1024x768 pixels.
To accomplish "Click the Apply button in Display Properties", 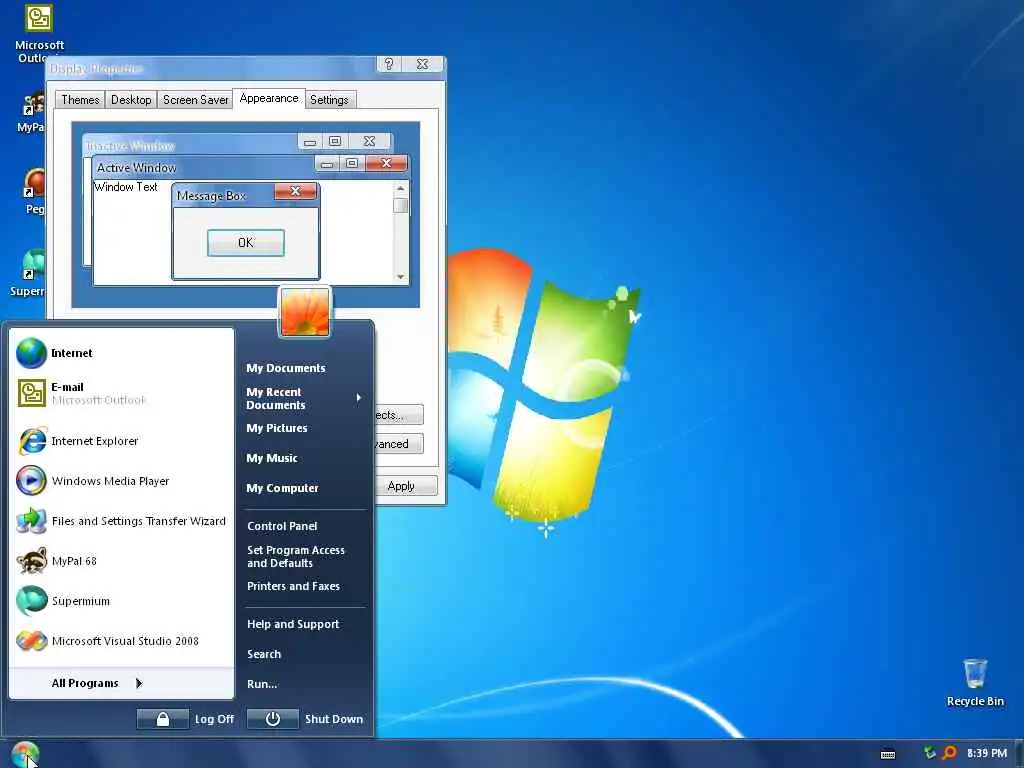I will coord(406,486).
